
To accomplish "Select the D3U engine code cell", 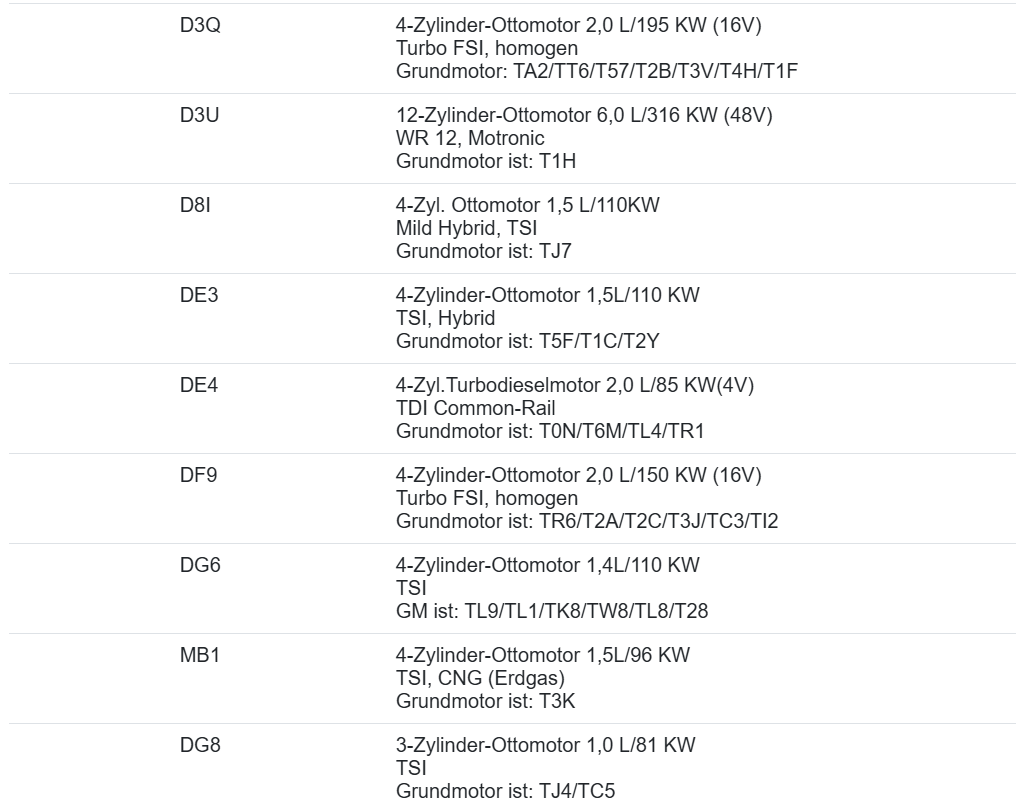I will pos(200,115).
